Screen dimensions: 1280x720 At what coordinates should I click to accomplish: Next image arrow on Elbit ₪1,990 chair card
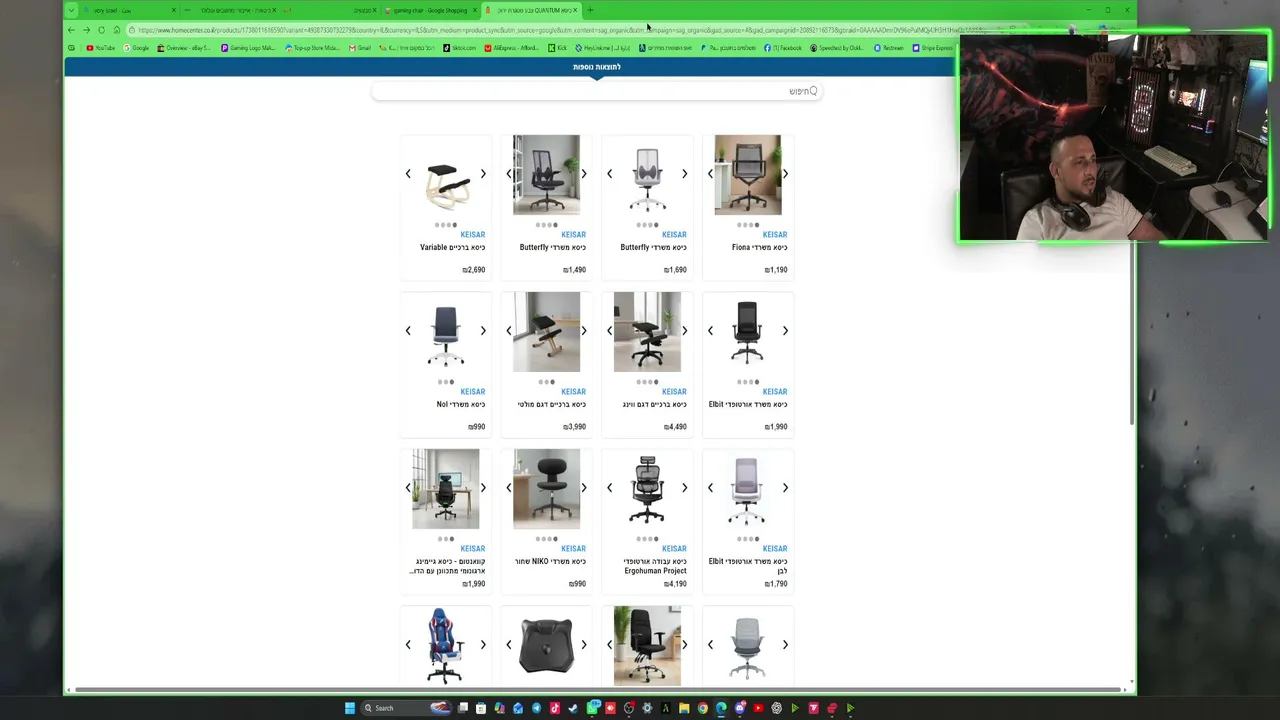[x=785, y=331]
